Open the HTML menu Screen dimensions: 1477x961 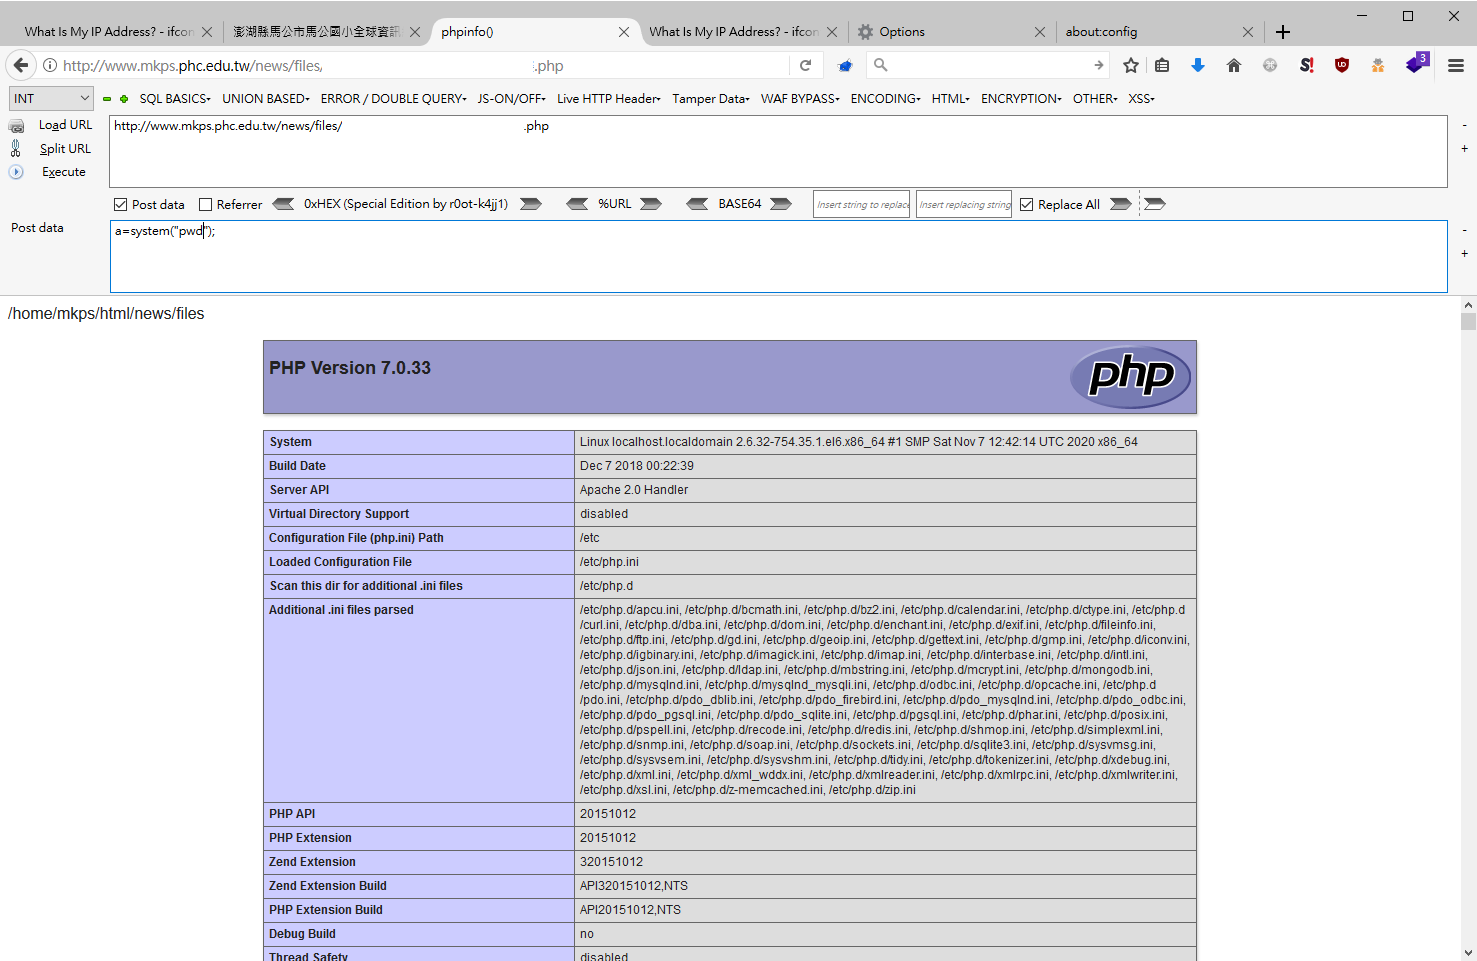[x=951, y=99]
